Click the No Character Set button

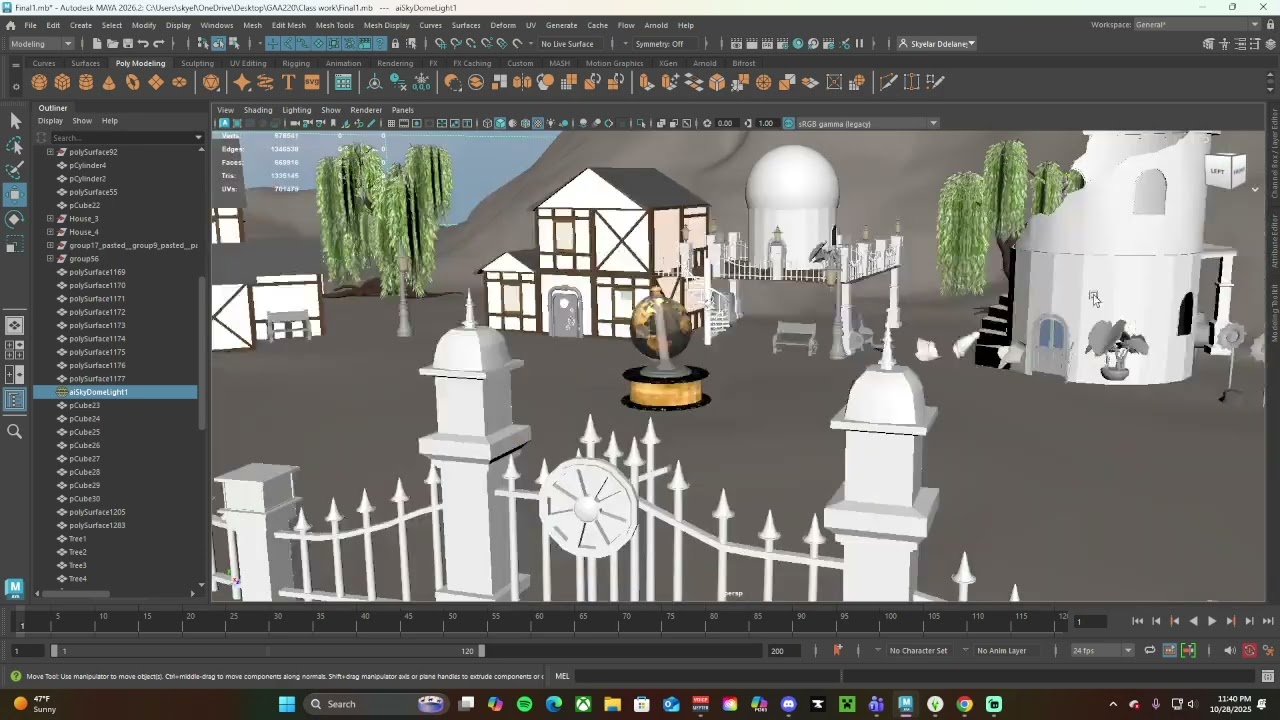click(x=918, y=650)
